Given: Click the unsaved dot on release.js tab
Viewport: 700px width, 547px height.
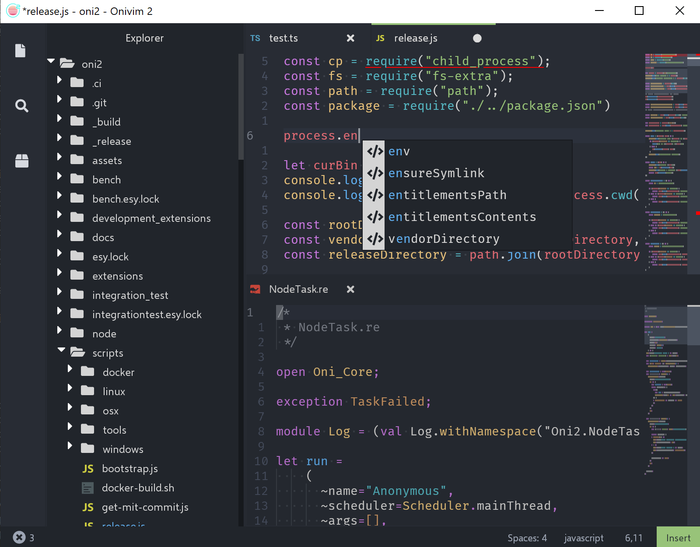Looking at the screenshot, I should 477,38.
